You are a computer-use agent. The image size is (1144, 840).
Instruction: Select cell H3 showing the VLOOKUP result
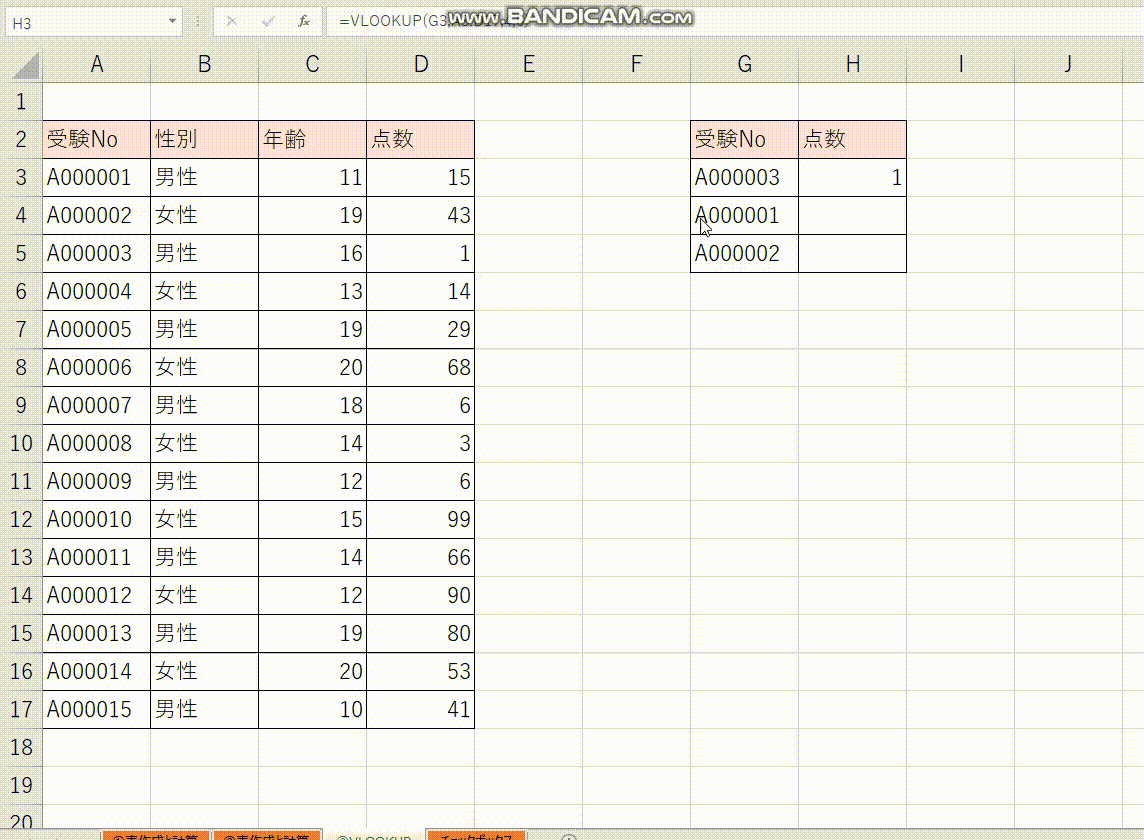(x=852, y=177)
